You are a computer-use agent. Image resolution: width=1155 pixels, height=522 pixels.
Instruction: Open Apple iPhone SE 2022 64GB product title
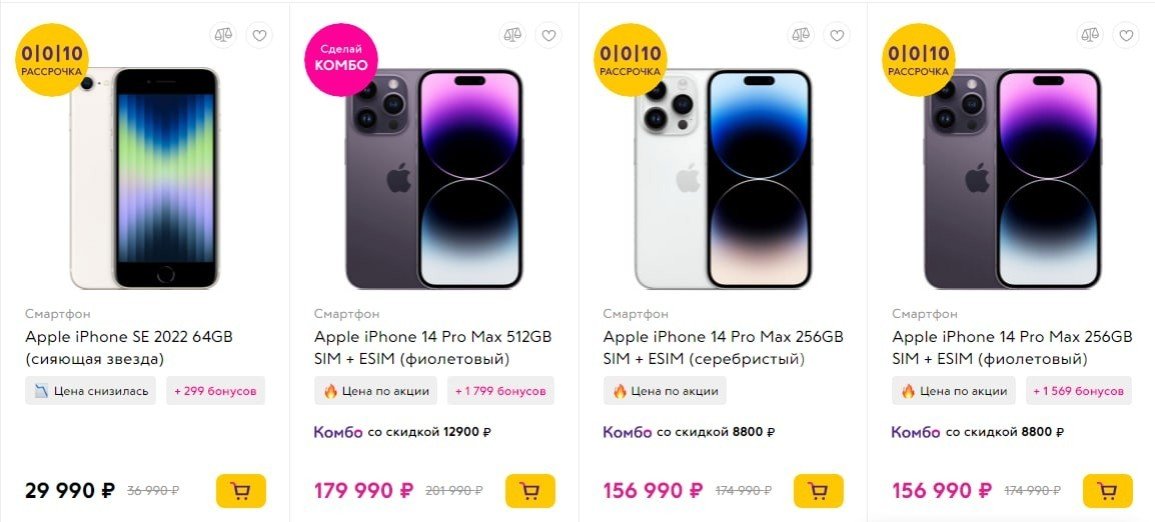click(x=129, y=337)
